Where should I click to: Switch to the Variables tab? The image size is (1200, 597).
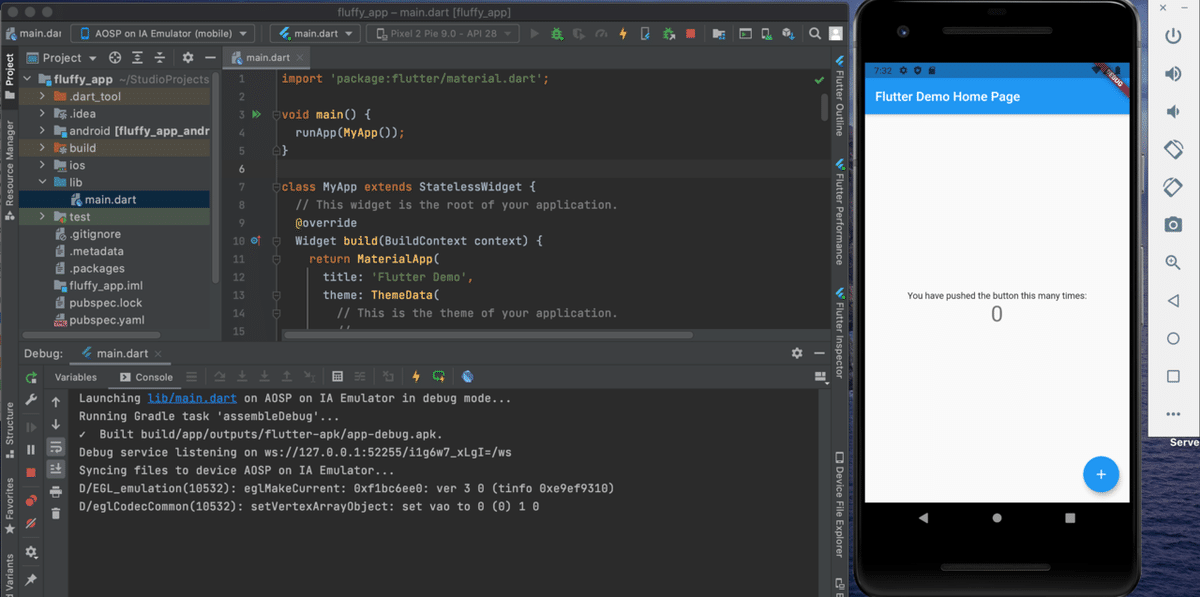[x=76, y=377]
